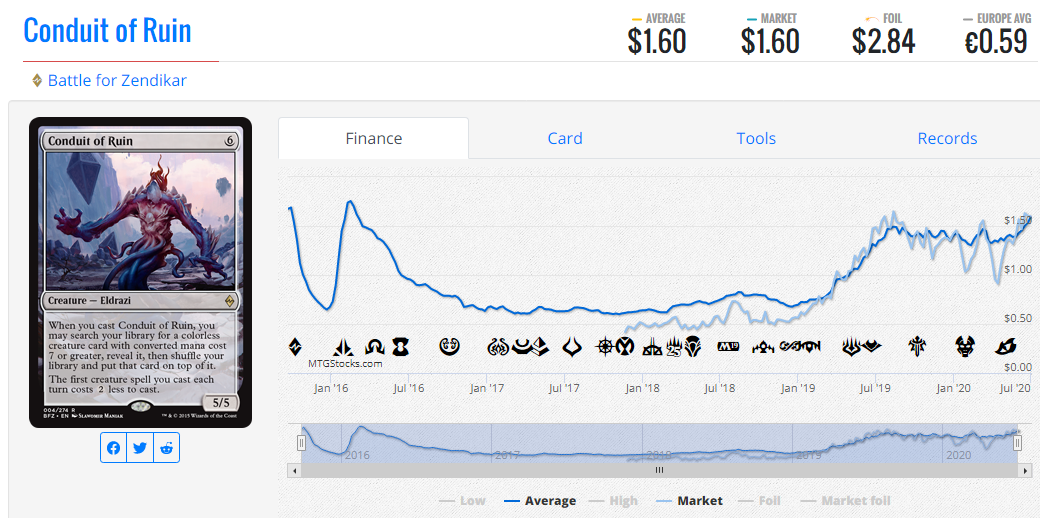Click the Conduit of Ruin card image
This screenshot has width=1040, height=518.
(x=140, y=273)
